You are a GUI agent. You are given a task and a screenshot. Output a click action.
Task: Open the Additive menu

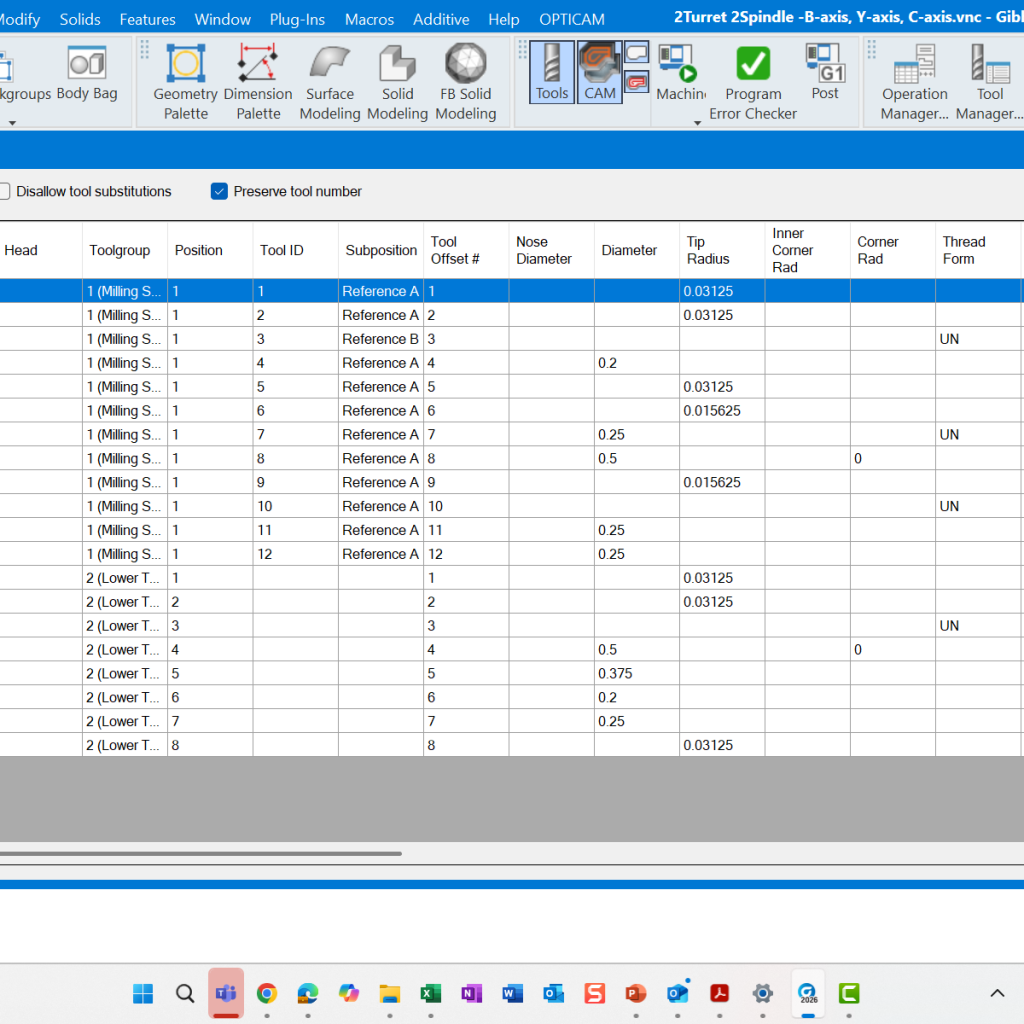click(441, 19)
